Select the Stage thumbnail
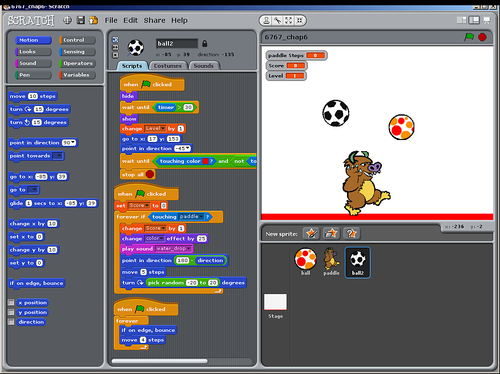Viewport: 500px width, 374px height. (x=275, y=306)
